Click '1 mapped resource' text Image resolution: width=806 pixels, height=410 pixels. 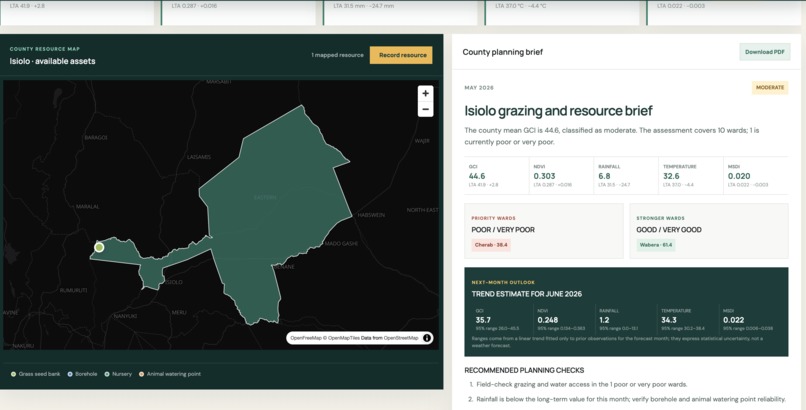click(x=337, y=55)
